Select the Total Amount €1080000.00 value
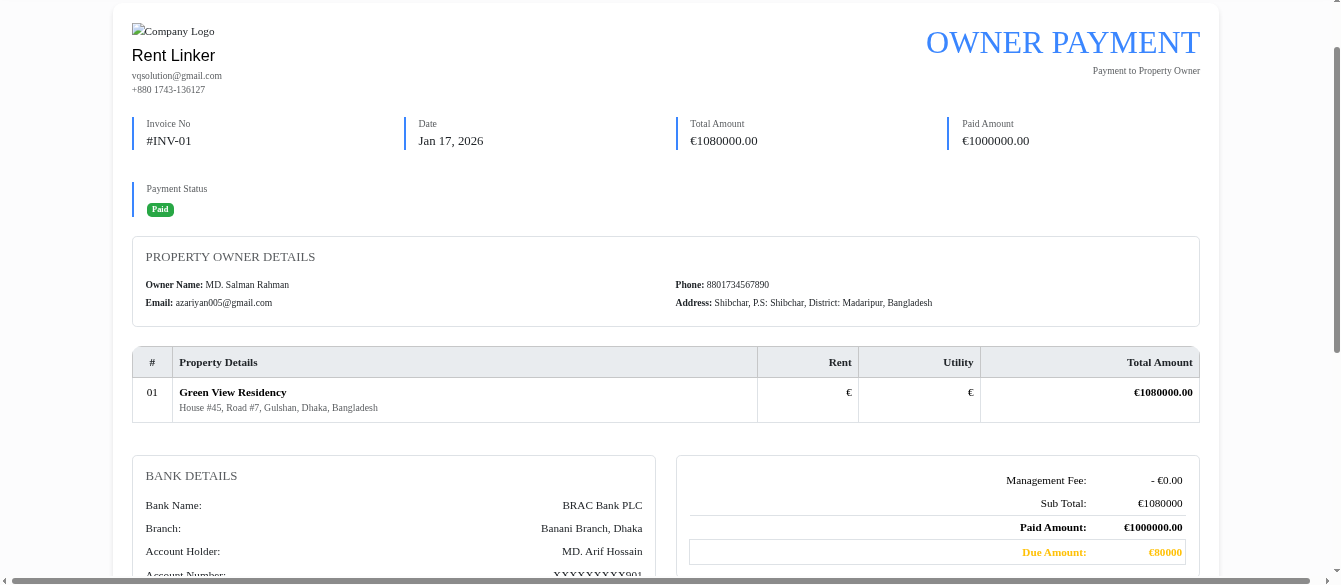Image resolution: width=1341 pixels, height=585 pixels. tap(722, 141)
